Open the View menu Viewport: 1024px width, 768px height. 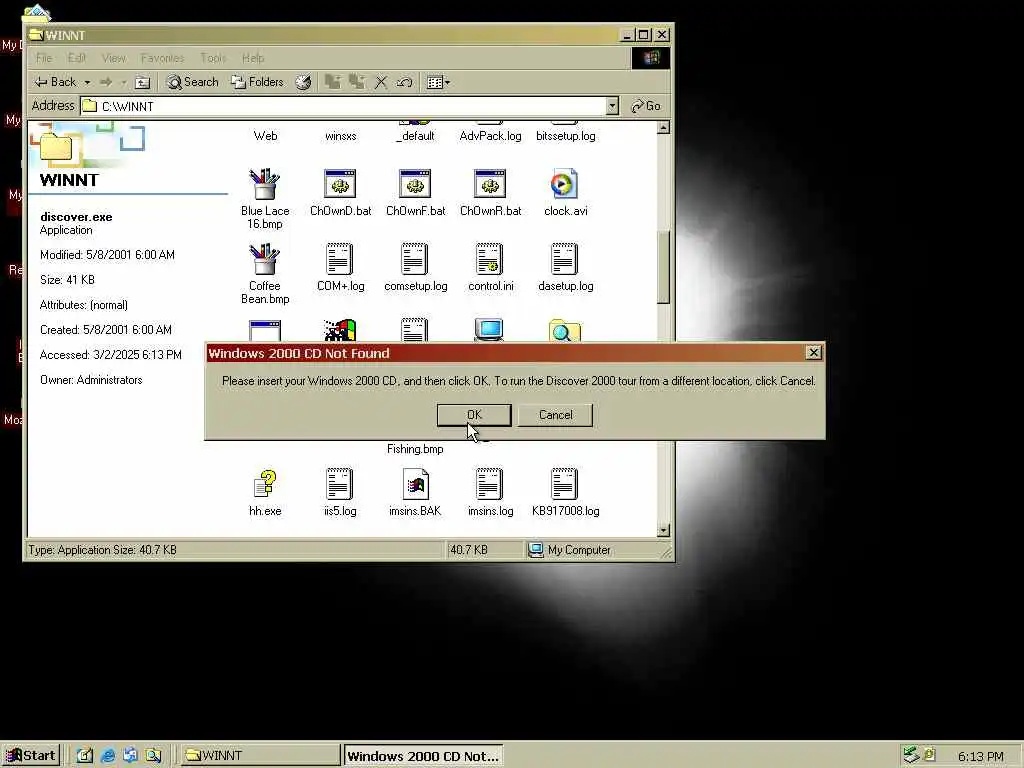point(114,58)
